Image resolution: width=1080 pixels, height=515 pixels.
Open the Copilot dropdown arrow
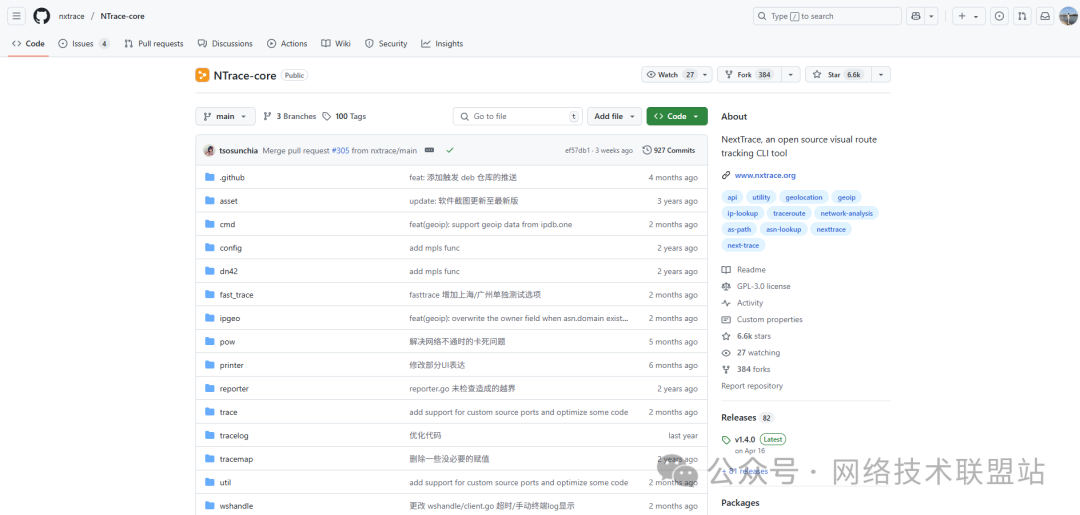pyautogui.click(x=931, y=16)
